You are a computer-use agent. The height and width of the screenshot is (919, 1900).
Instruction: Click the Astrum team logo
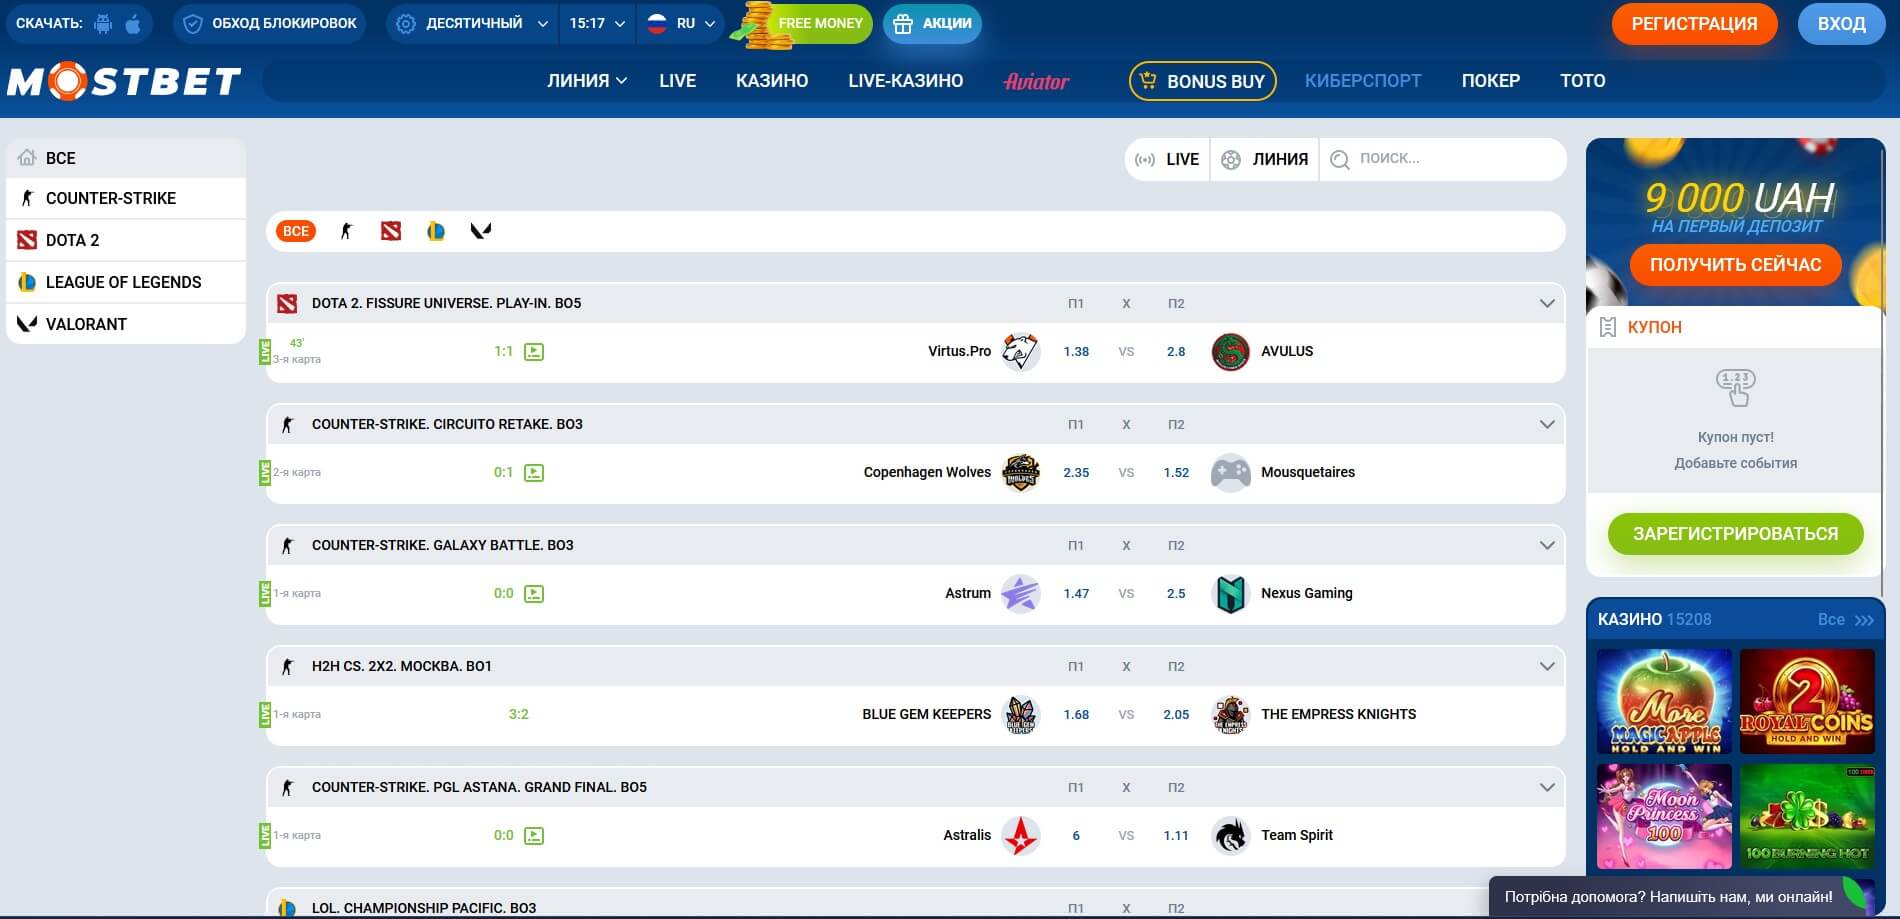[x=1021, y=594]
